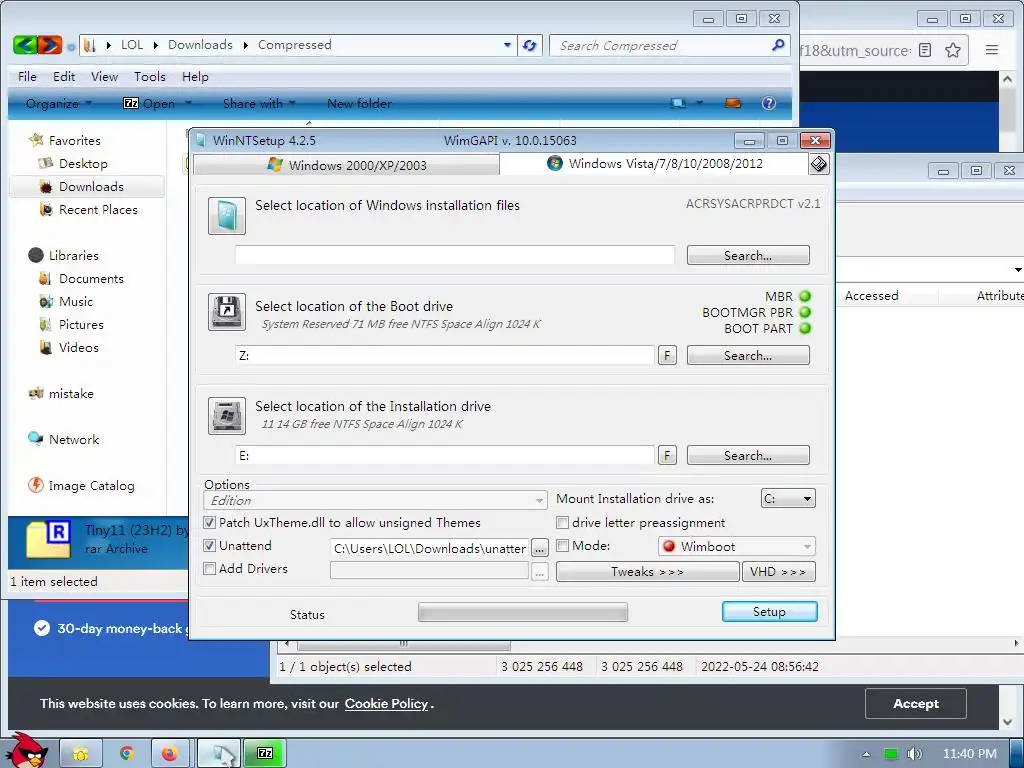Click the Boot drive floppy icon
Viewport: 1024px width, 768px height.
pos(227,312)
